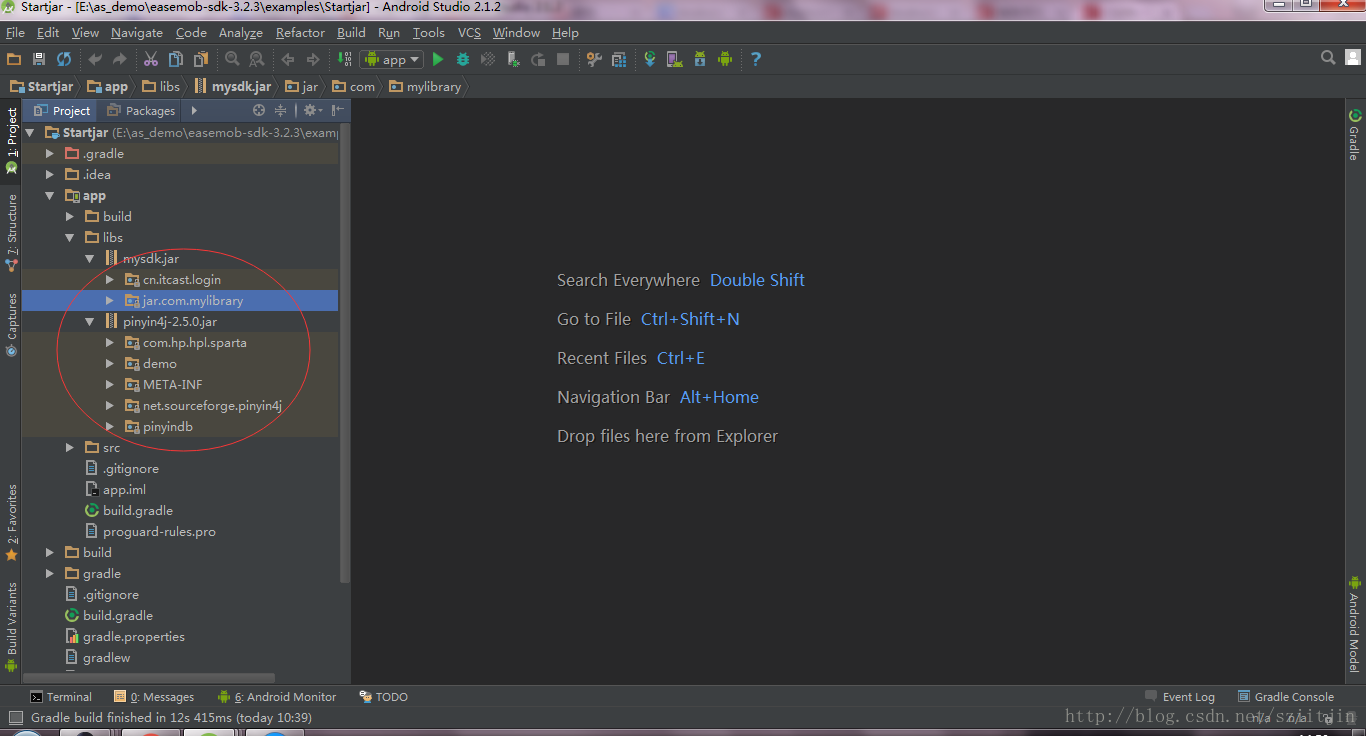
Task: Toggle the Captures side tab
Action: (x=11, y=325)
